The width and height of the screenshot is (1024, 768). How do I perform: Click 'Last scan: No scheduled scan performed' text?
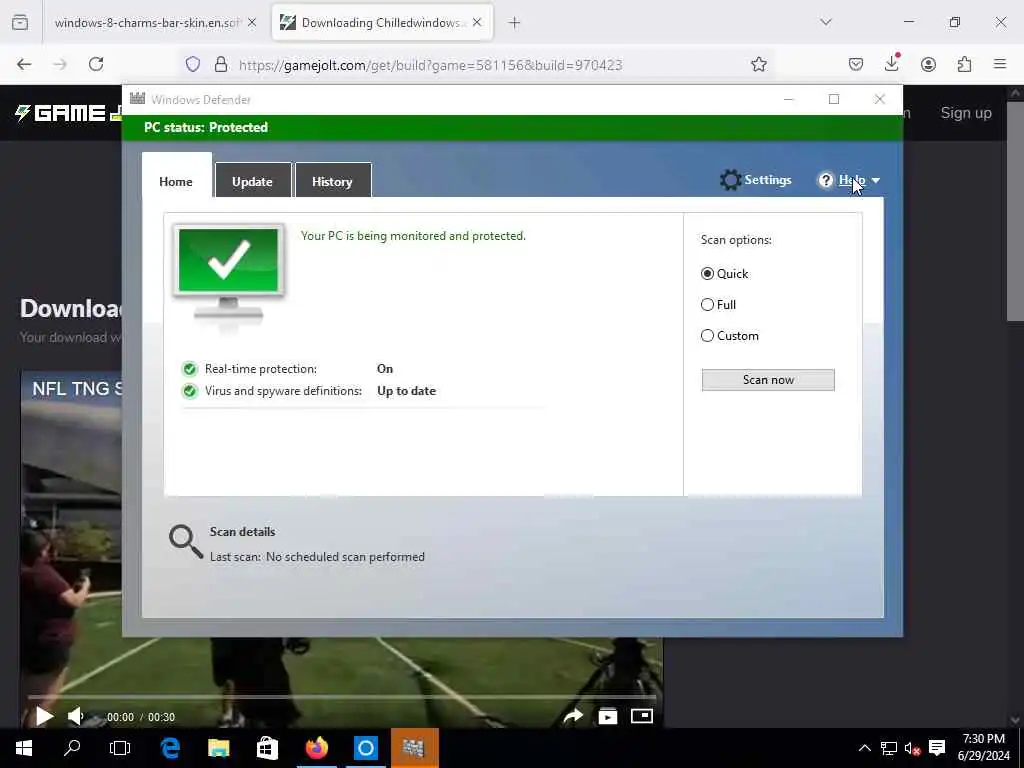(x=317, y=557)
